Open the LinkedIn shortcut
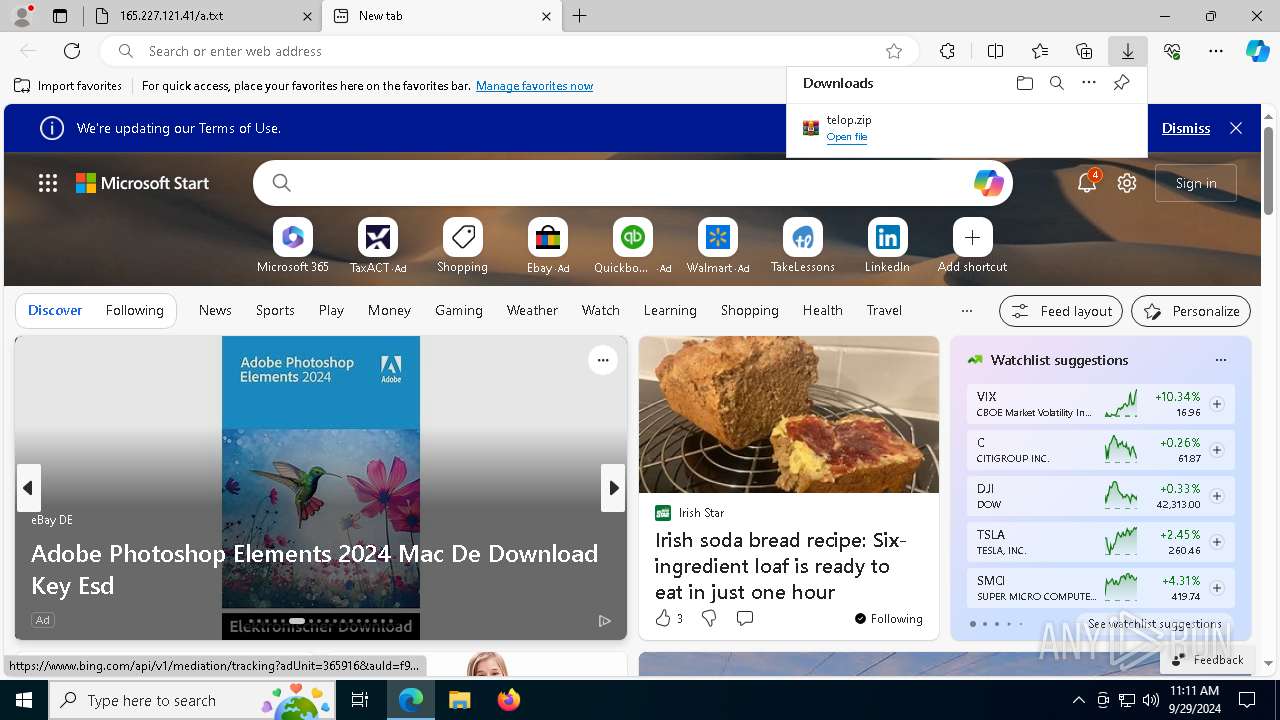This screenshot has height=720, width=1280. [x=887, y=246]
